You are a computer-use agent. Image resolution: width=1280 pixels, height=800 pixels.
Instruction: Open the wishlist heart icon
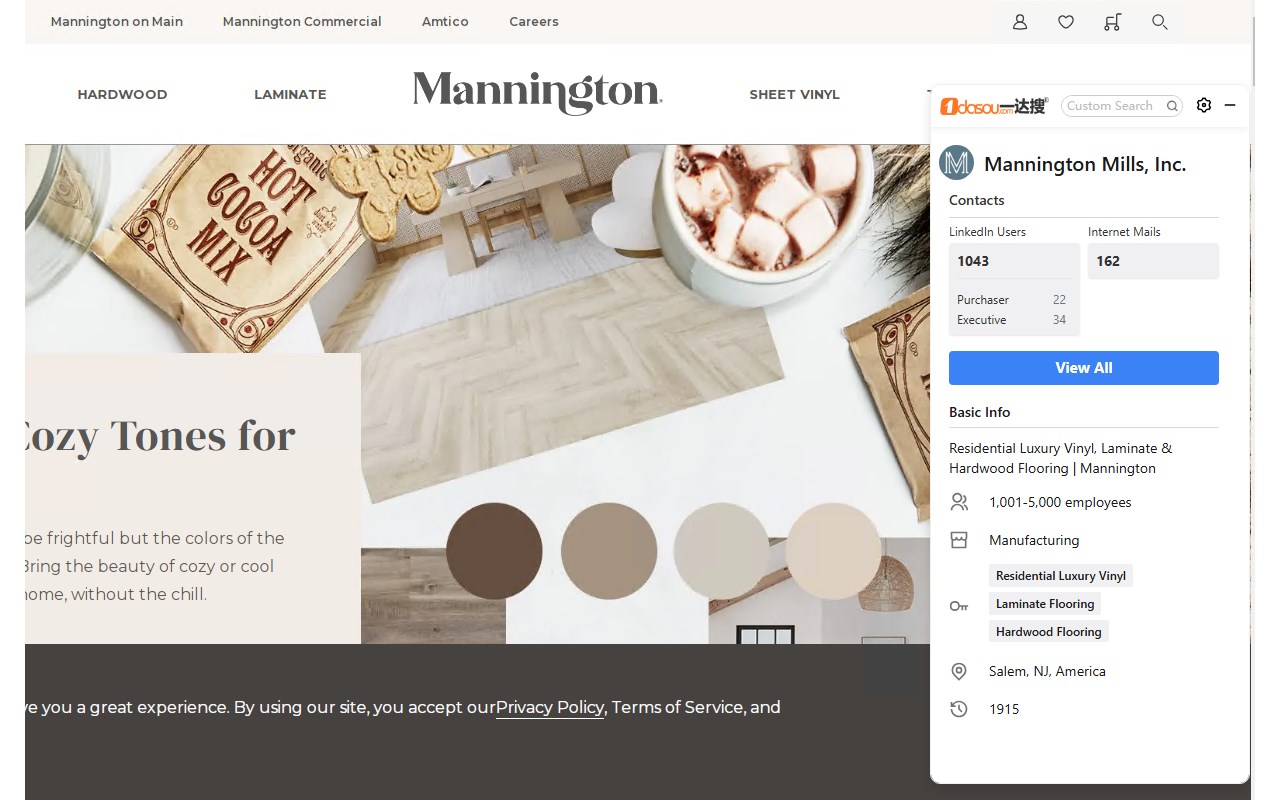1066,22
